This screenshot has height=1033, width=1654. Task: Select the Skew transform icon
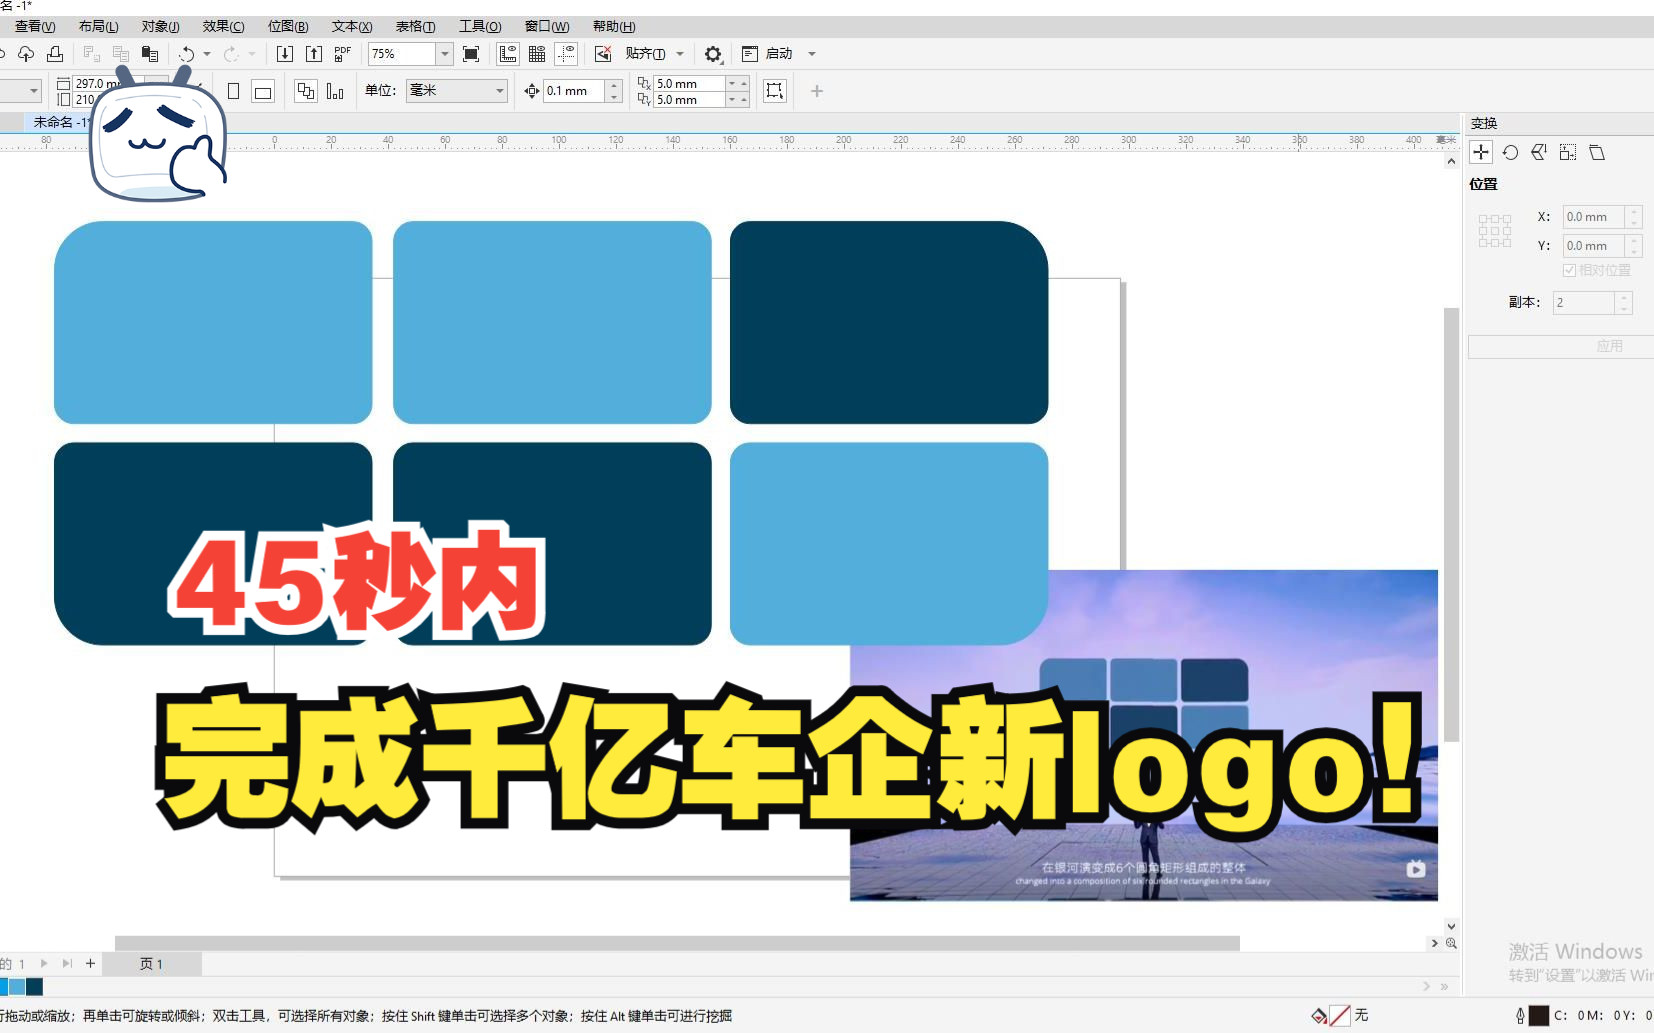1597,152
